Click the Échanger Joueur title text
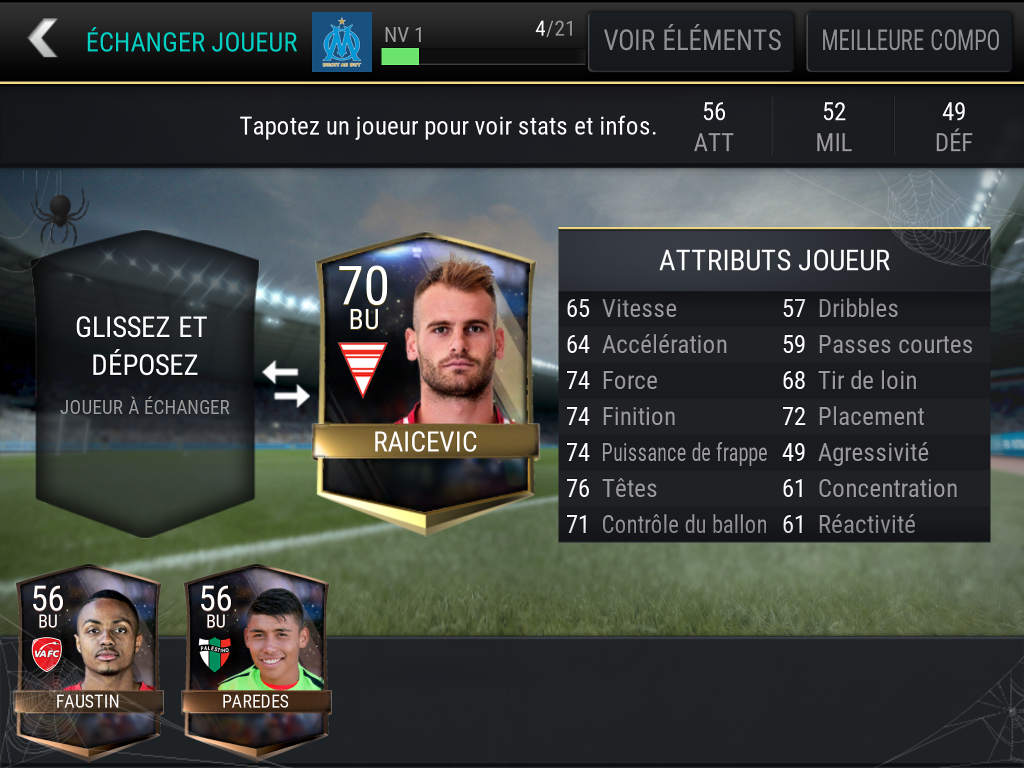Viewport: 1024px width, 768px height. tap(192, 42)
